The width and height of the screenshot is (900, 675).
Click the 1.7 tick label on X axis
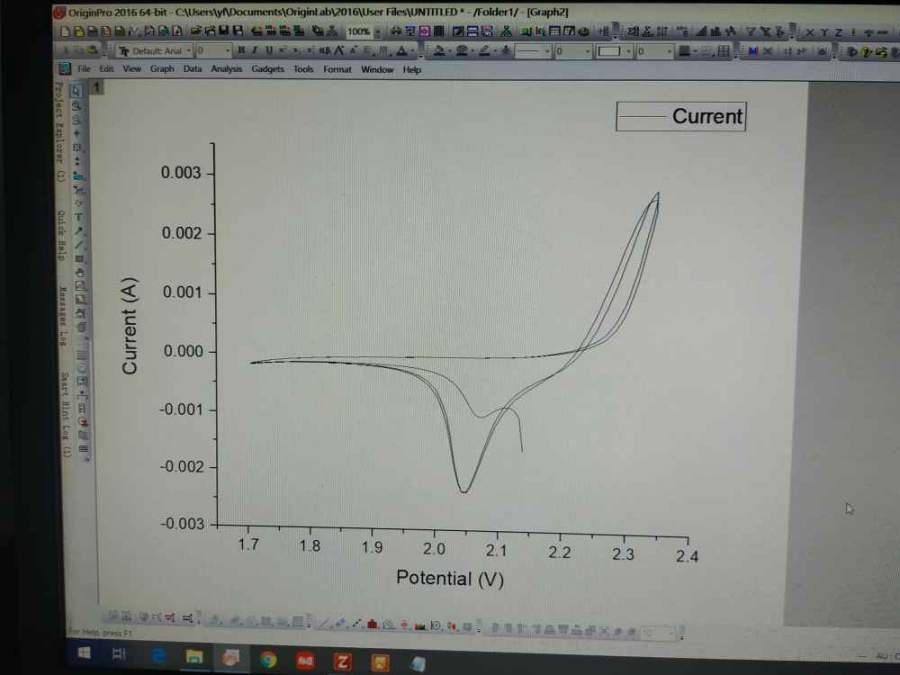click(248, 544)
